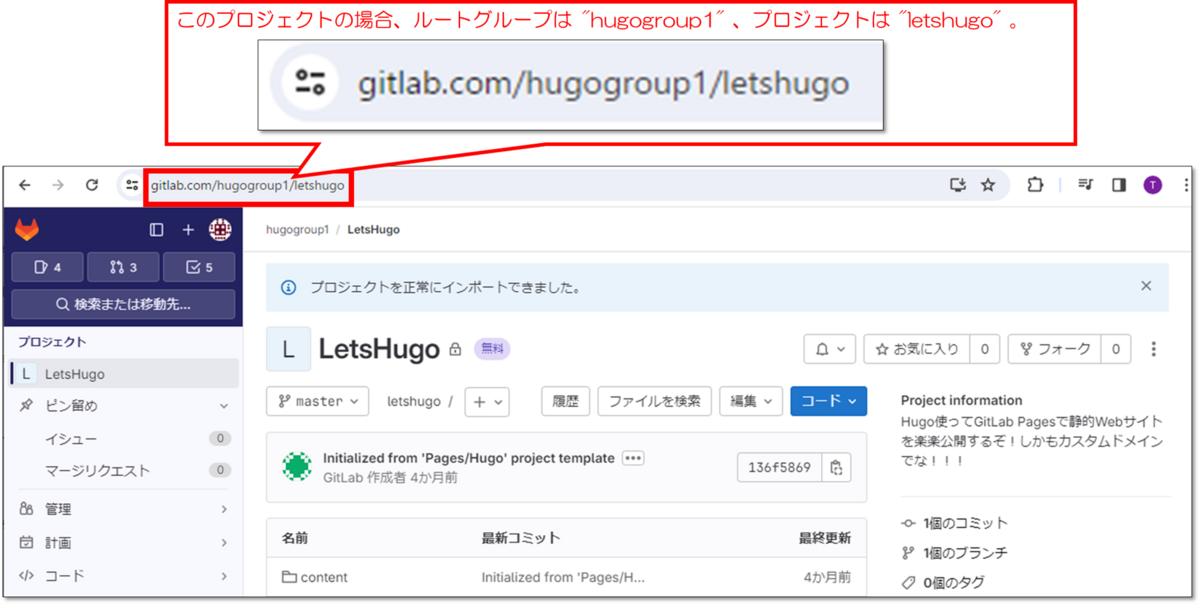Click project avatar letter L

[x=288, y=349]
